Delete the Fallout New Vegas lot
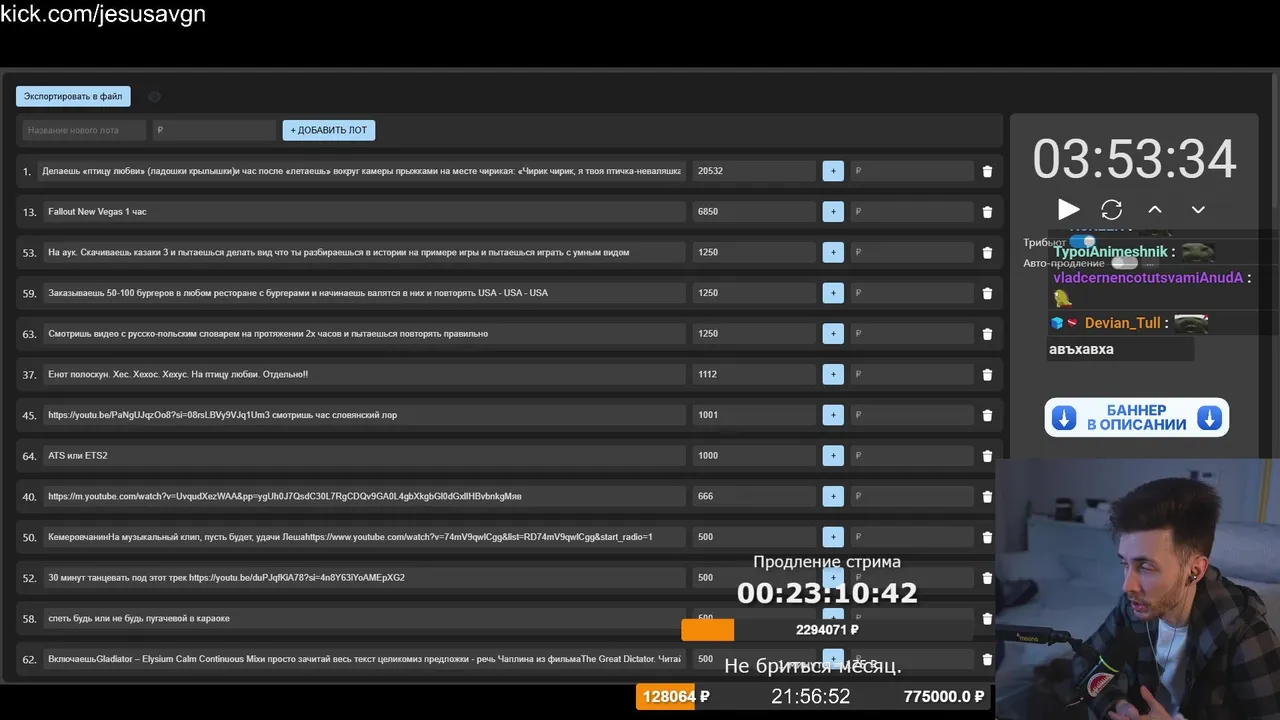The image size is (1280, 720). pos(987,212)
